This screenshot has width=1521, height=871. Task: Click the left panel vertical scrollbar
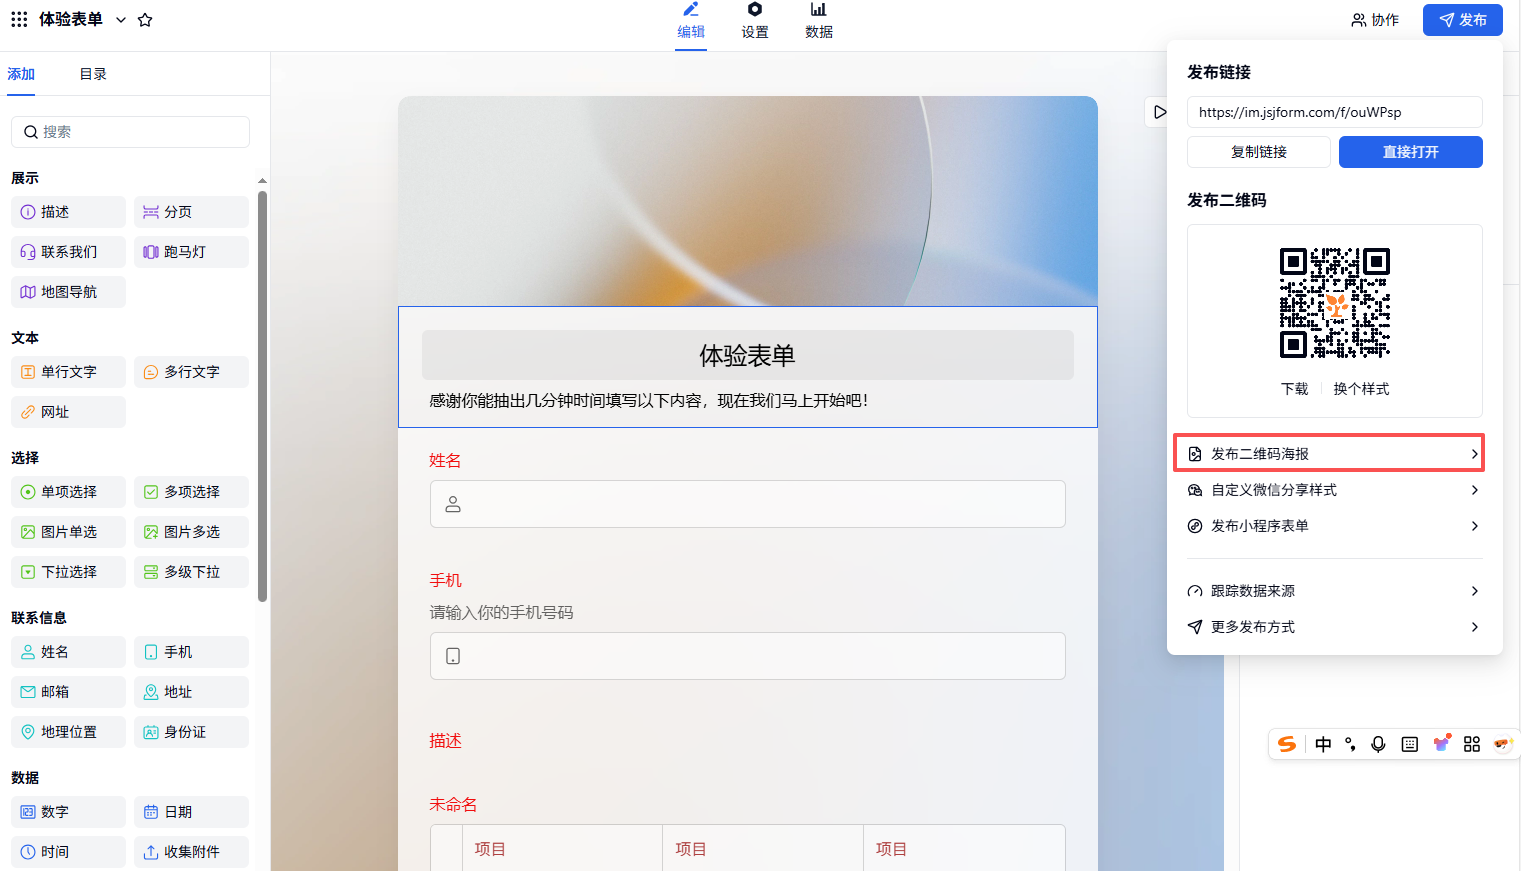pyautogui.click(x=262, y=400)
